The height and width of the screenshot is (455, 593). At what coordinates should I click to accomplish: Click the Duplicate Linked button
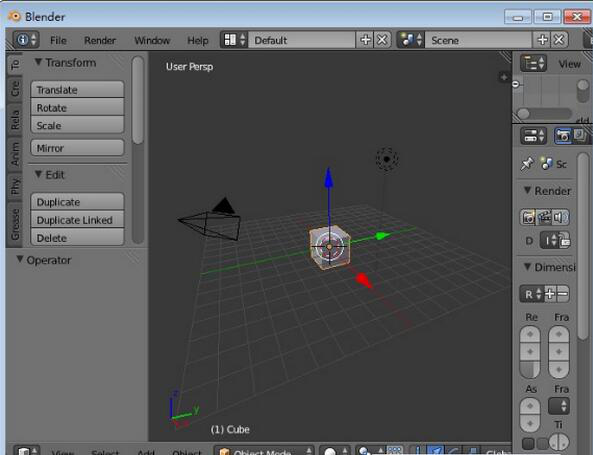77,220
